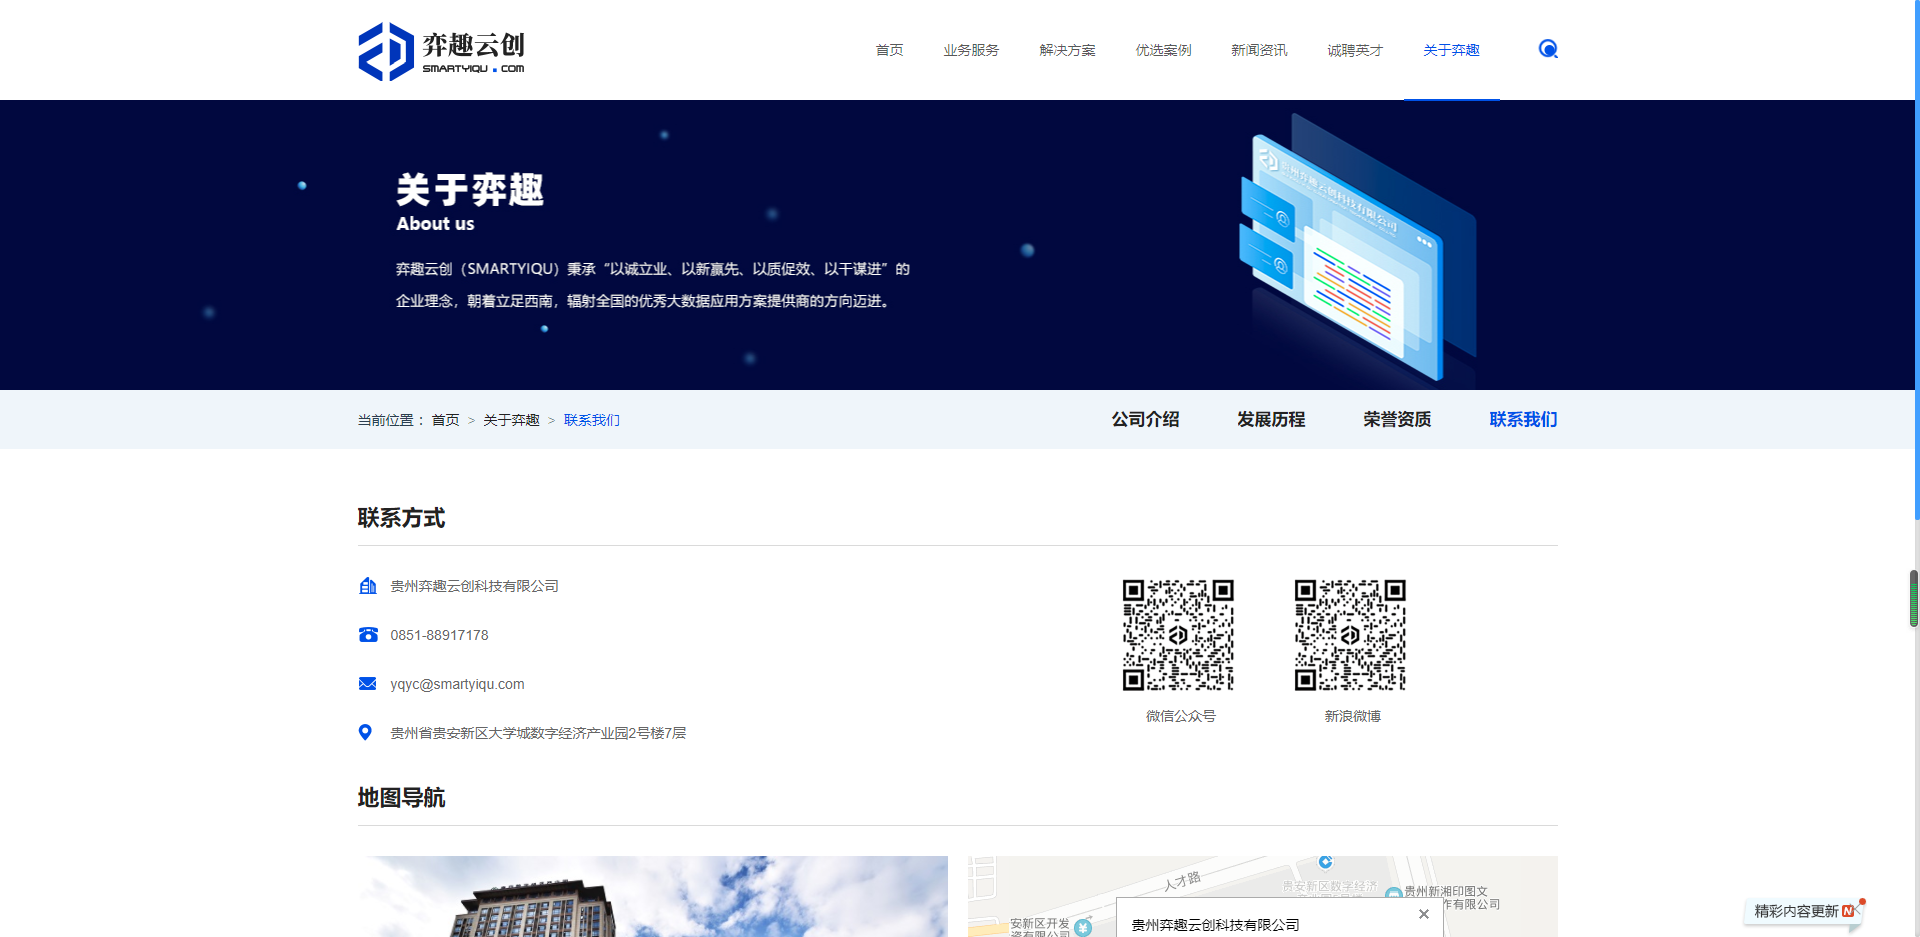The height and width of the screenshot is (937, 1920).
Task: Switch to the 荣誉资质 tab
Action: point(1397,419)
